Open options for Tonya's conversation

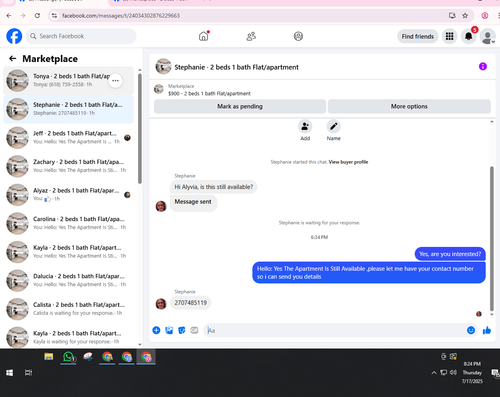[116, 81]
